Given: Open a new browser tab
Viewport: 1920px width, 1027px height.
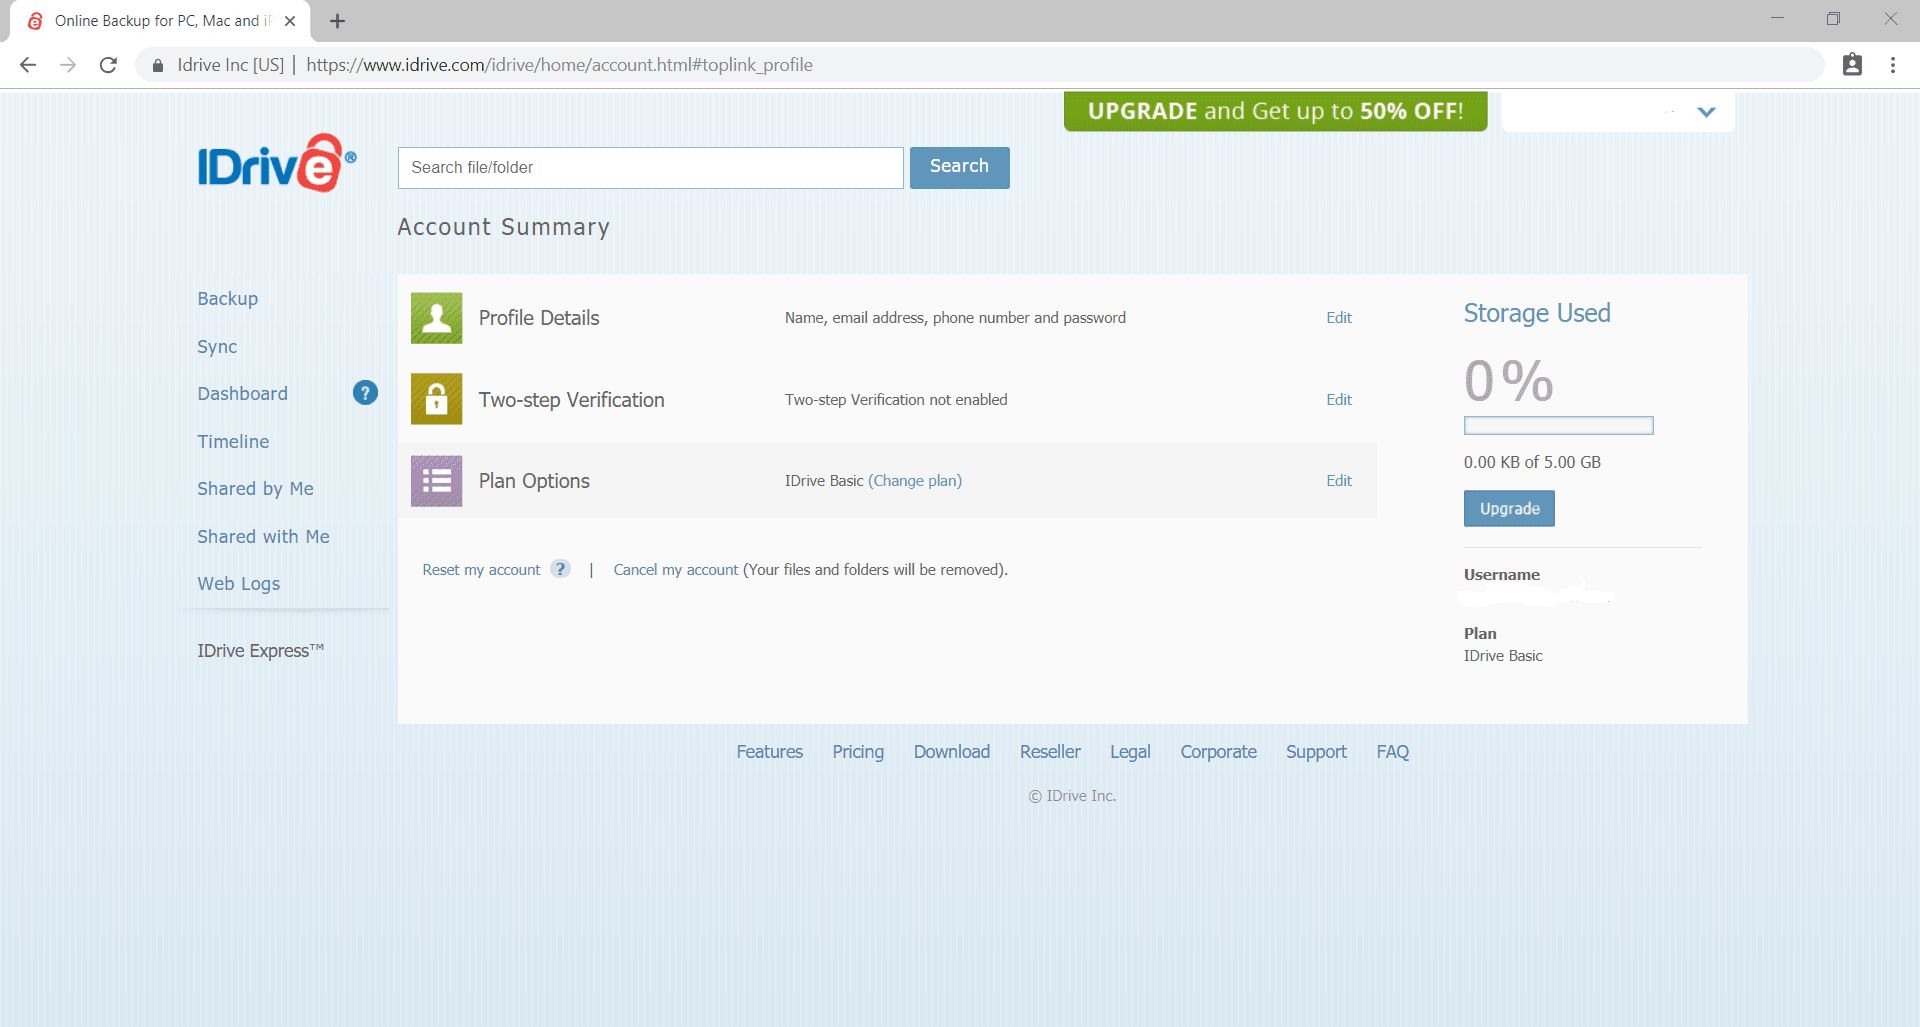Looking at the screenshot, I should coord(338,21).
